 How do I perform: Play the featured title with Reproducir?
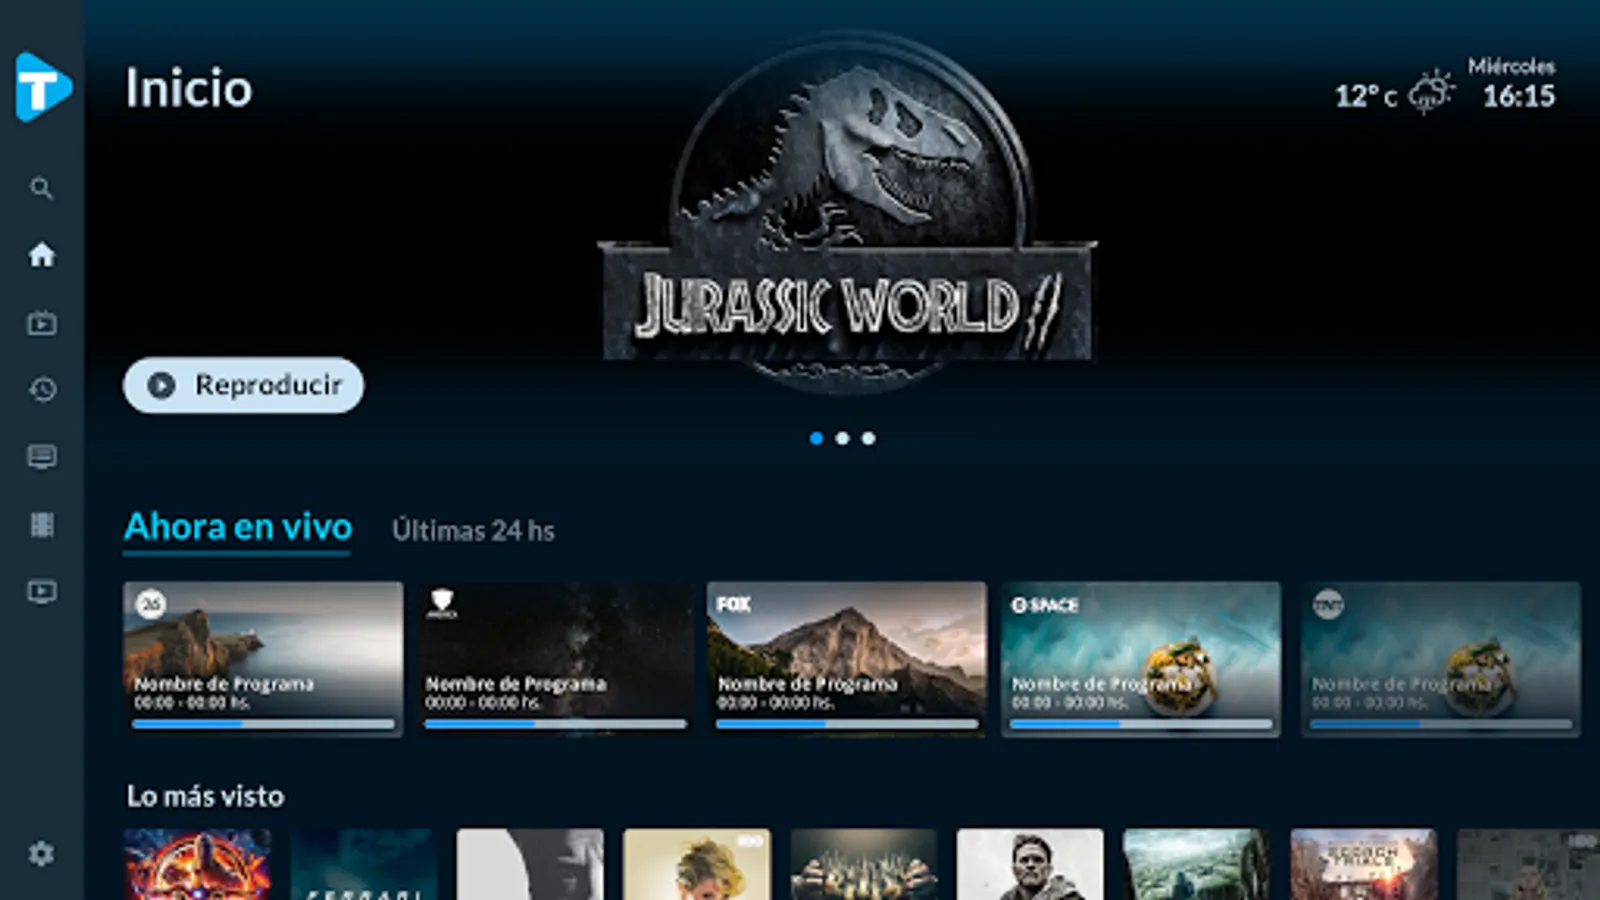click(243, 385)
